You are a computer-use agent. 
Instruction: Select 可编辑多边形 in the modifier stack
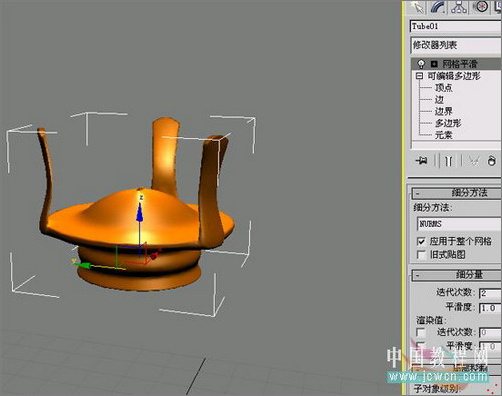[x=454, y=76]
